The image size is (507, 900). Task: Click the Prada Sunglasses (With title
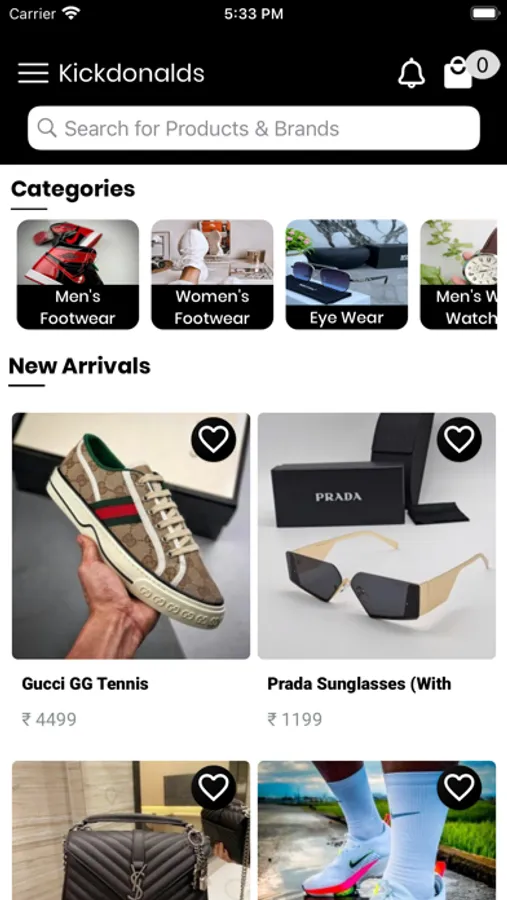(359, 684)
